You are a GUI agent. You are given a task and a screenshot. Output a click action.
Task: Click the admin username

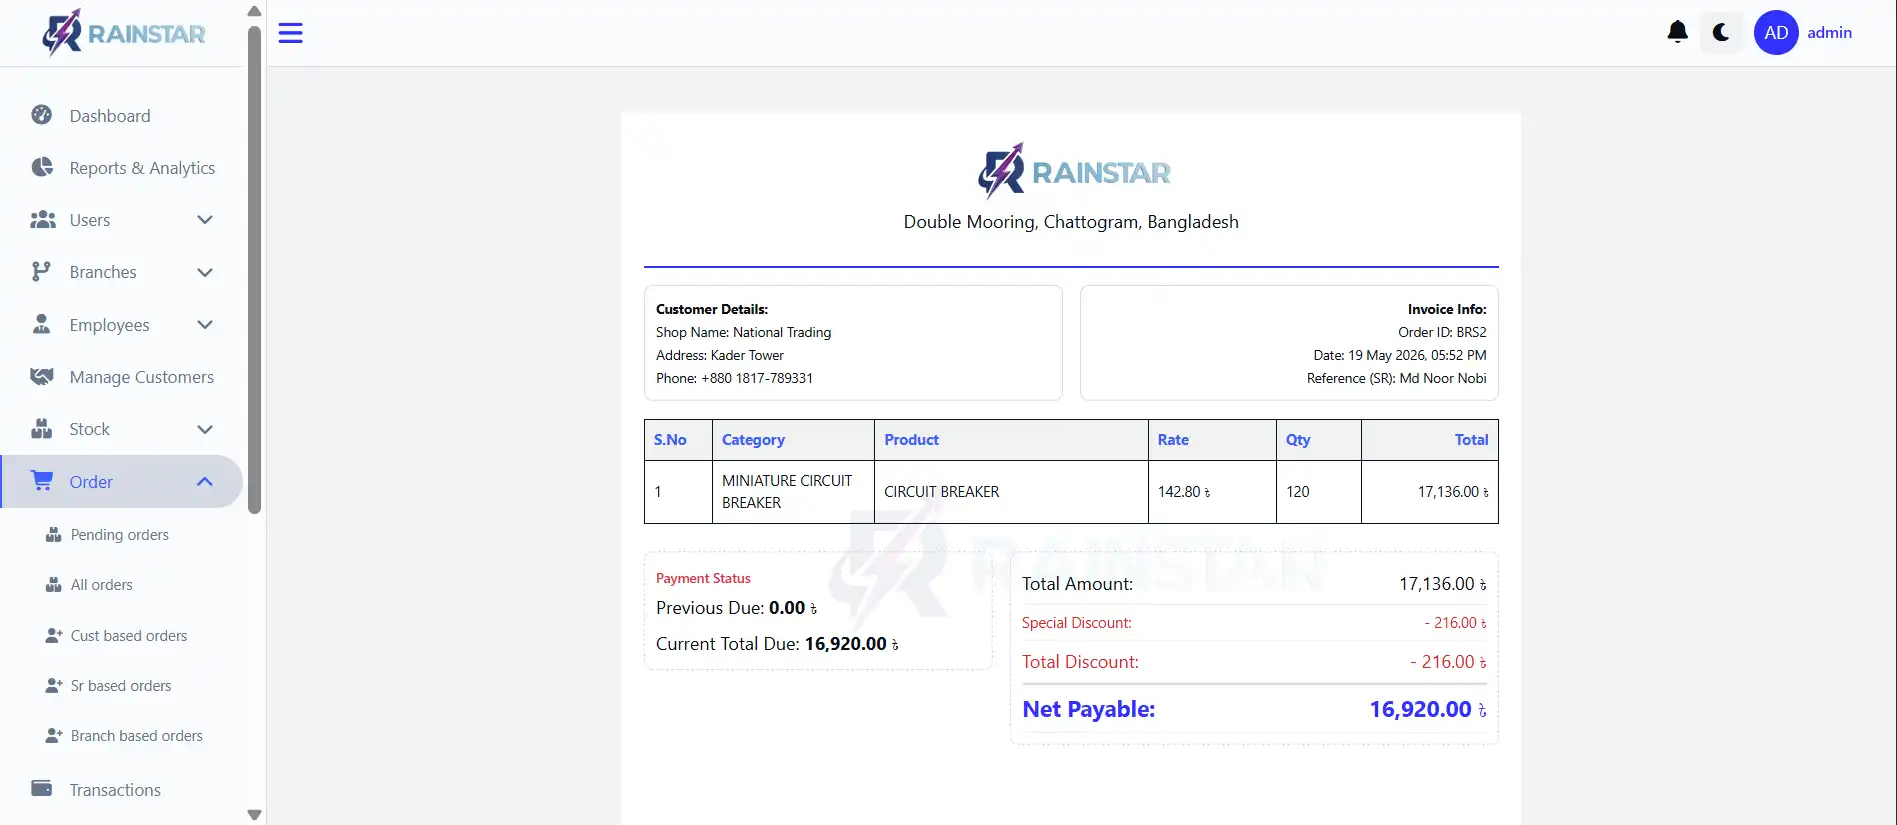(1829, 32)
